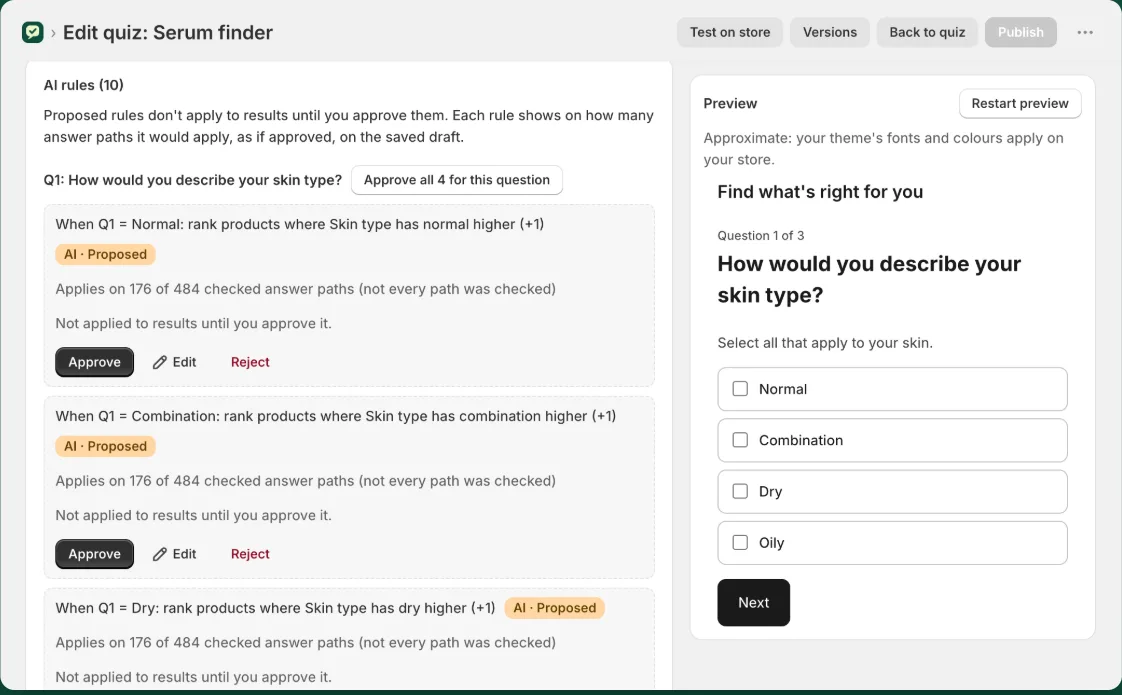Image resolution: width=1122 pixels, height=695 pixels.
Task: Click AI · Proposed badge on Combination rule
Action: (105, 446)
